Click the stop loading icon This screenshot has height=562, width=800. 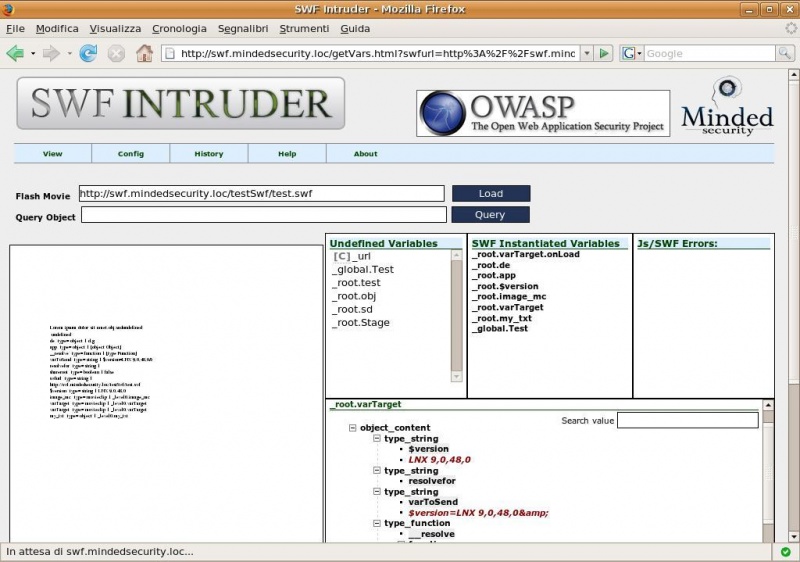click(x=116, y=53)
